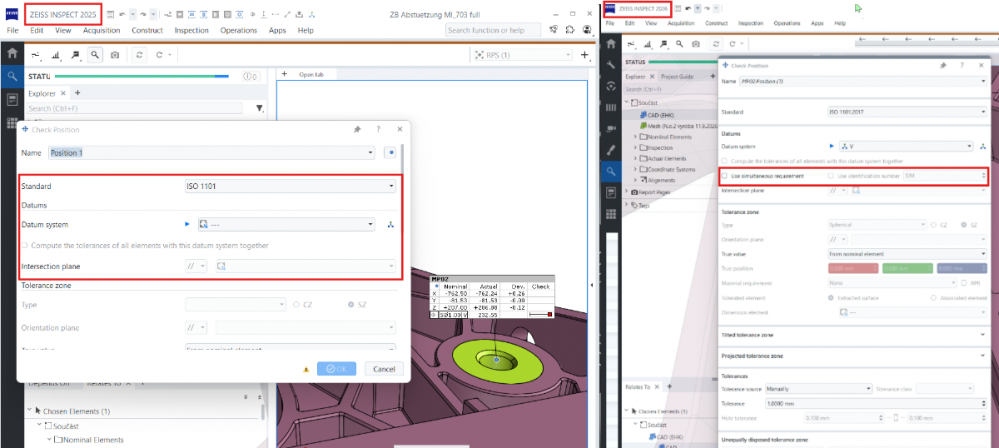Click the user account icon in the 2025 title area
Image resolution: width=999 pixels, height=448 pixels.
587,29
